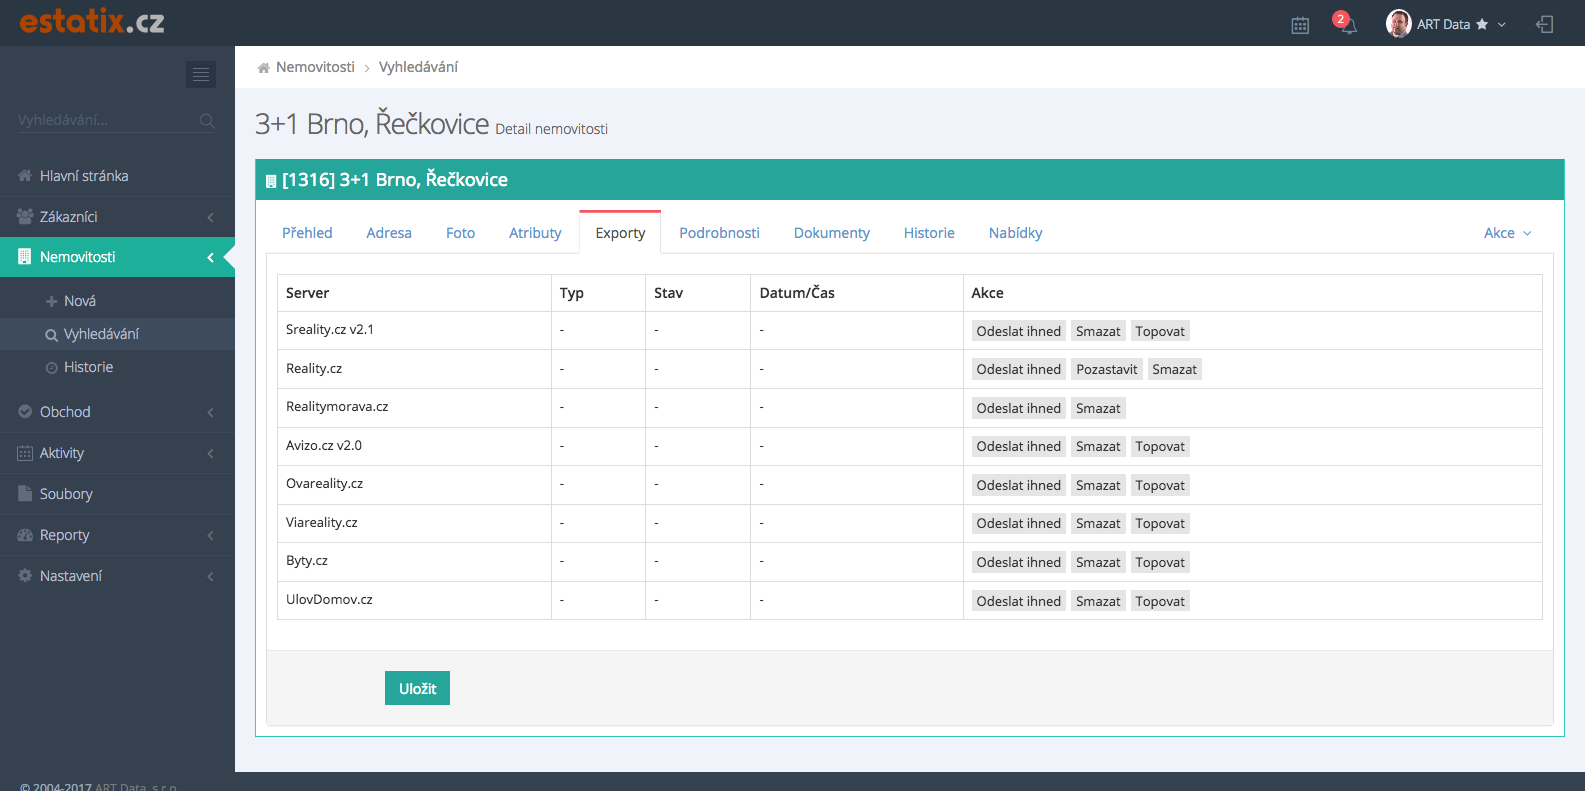Open Soubory in sidebar
The height and width of the screenshot is (791, 1585).
click(117, 494)
